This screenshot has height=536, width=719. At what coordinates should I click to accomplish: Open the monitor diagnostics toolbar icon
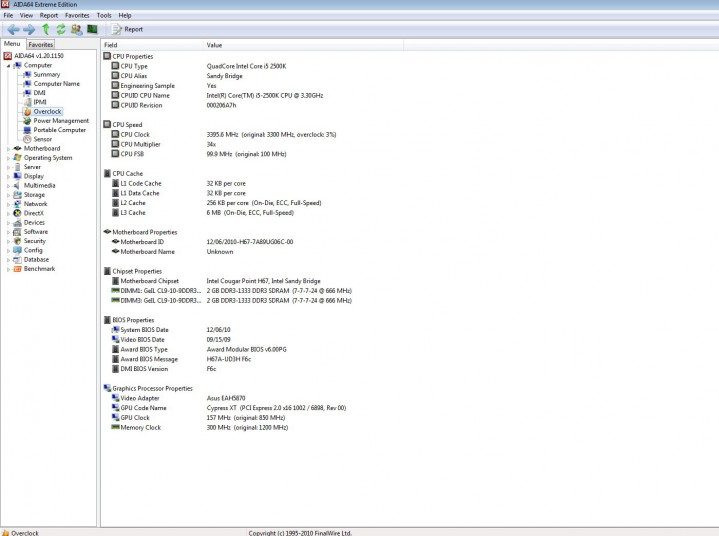pos(92,29)
